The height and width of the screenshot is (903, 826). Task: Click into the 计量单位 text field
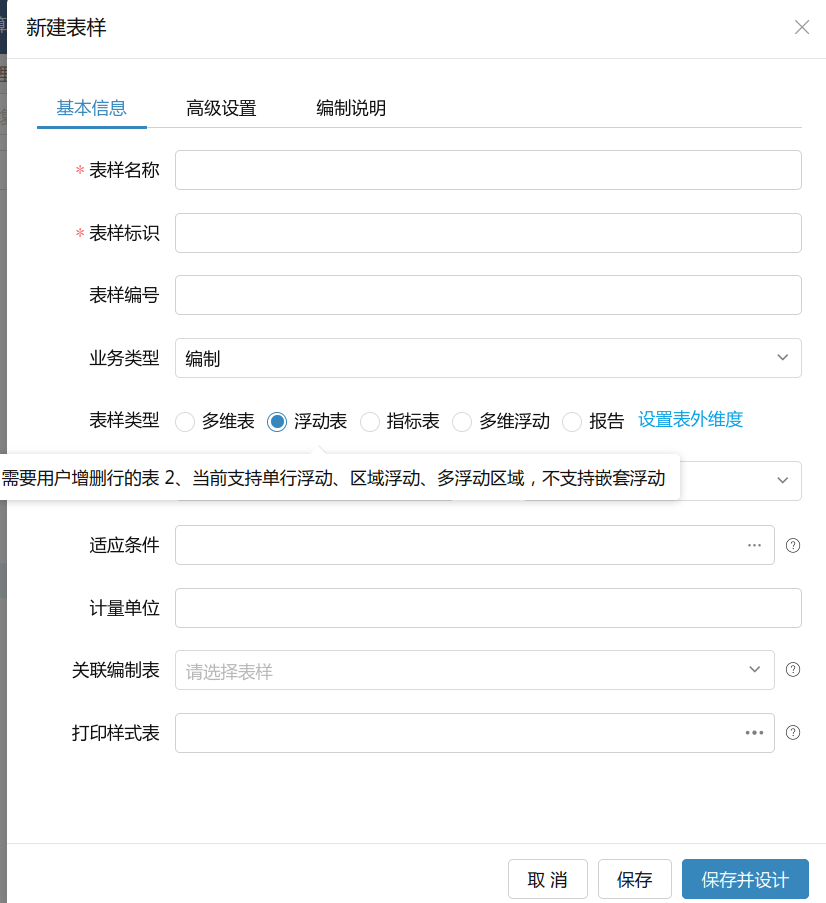(x=488, y=608)
